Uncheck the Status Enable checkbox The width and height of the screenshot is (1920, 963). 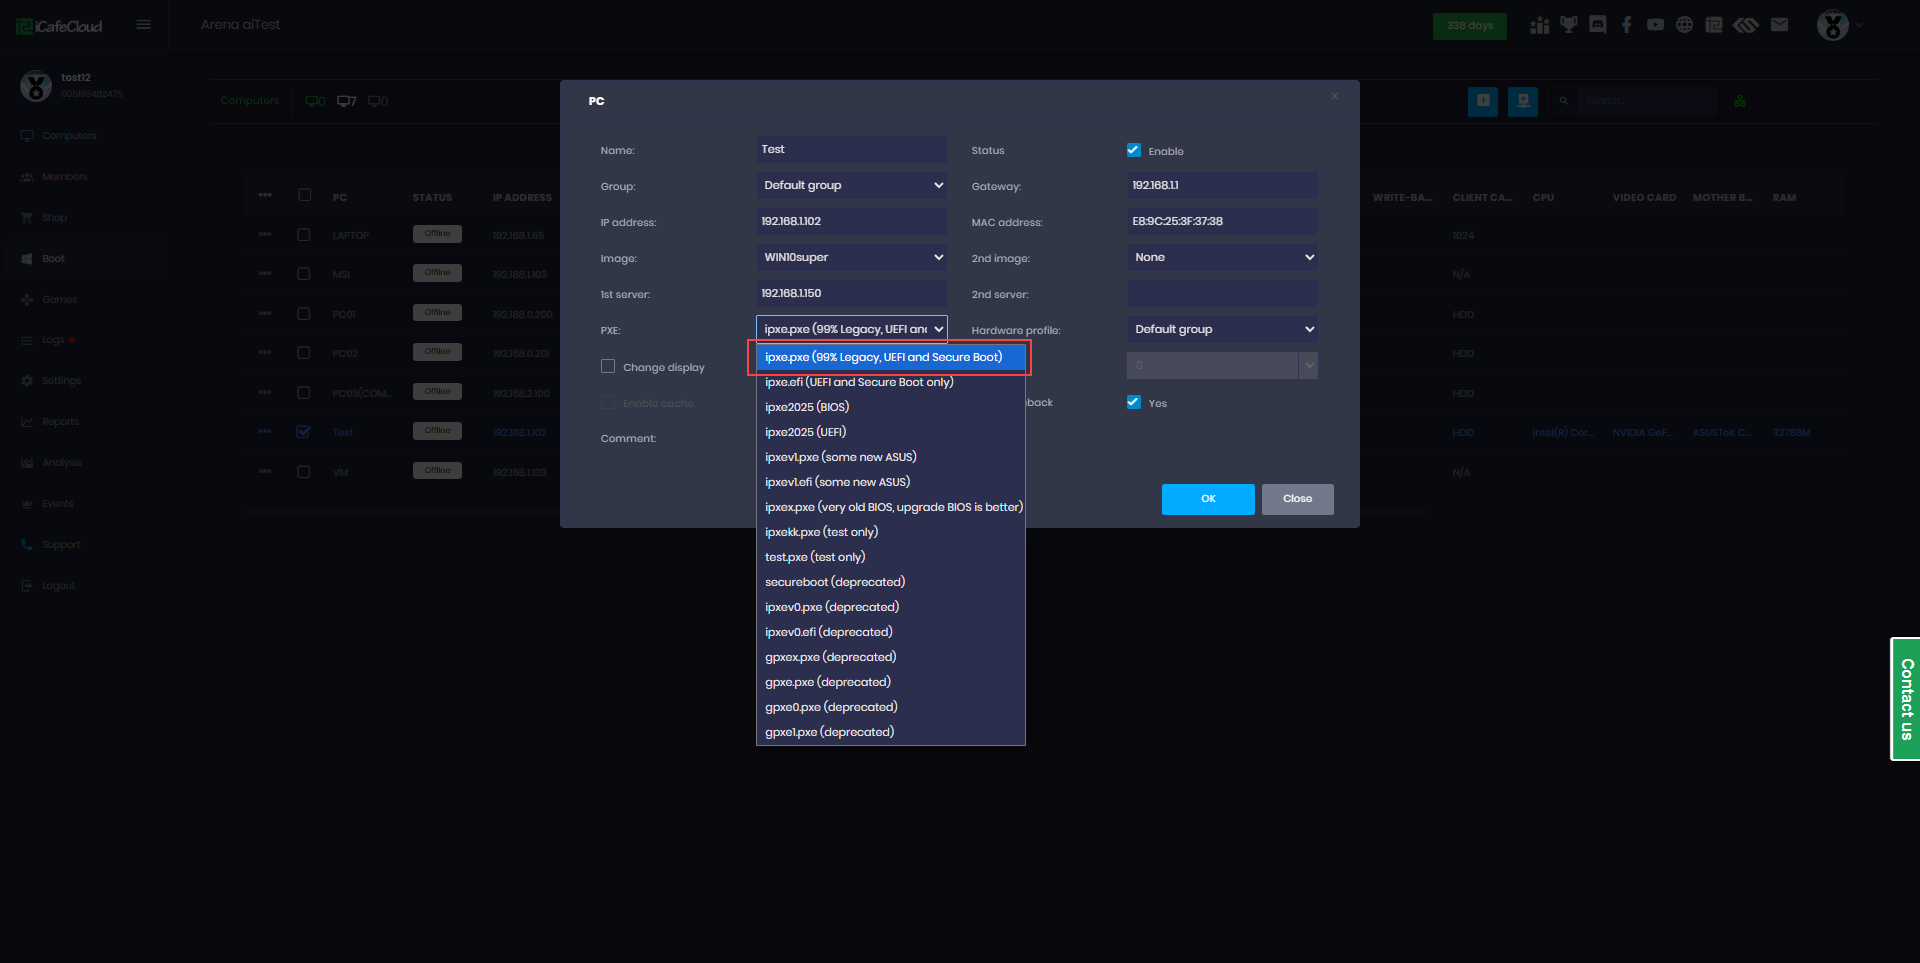(1134, 150)
